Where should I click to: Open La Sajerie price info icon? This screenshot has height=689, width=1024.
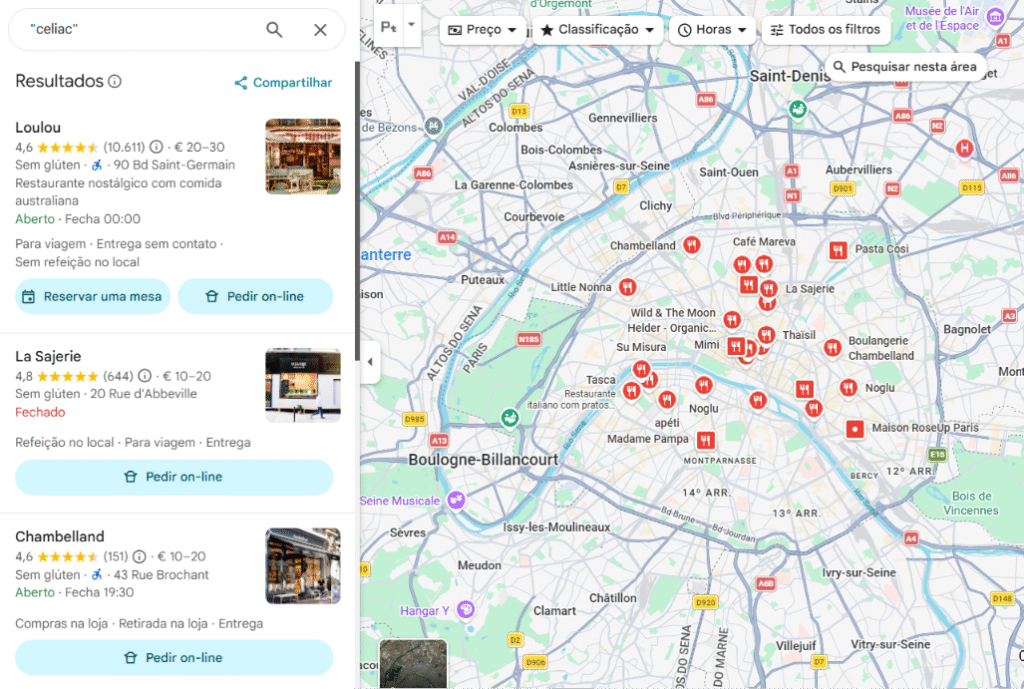[x=144, y=376]
